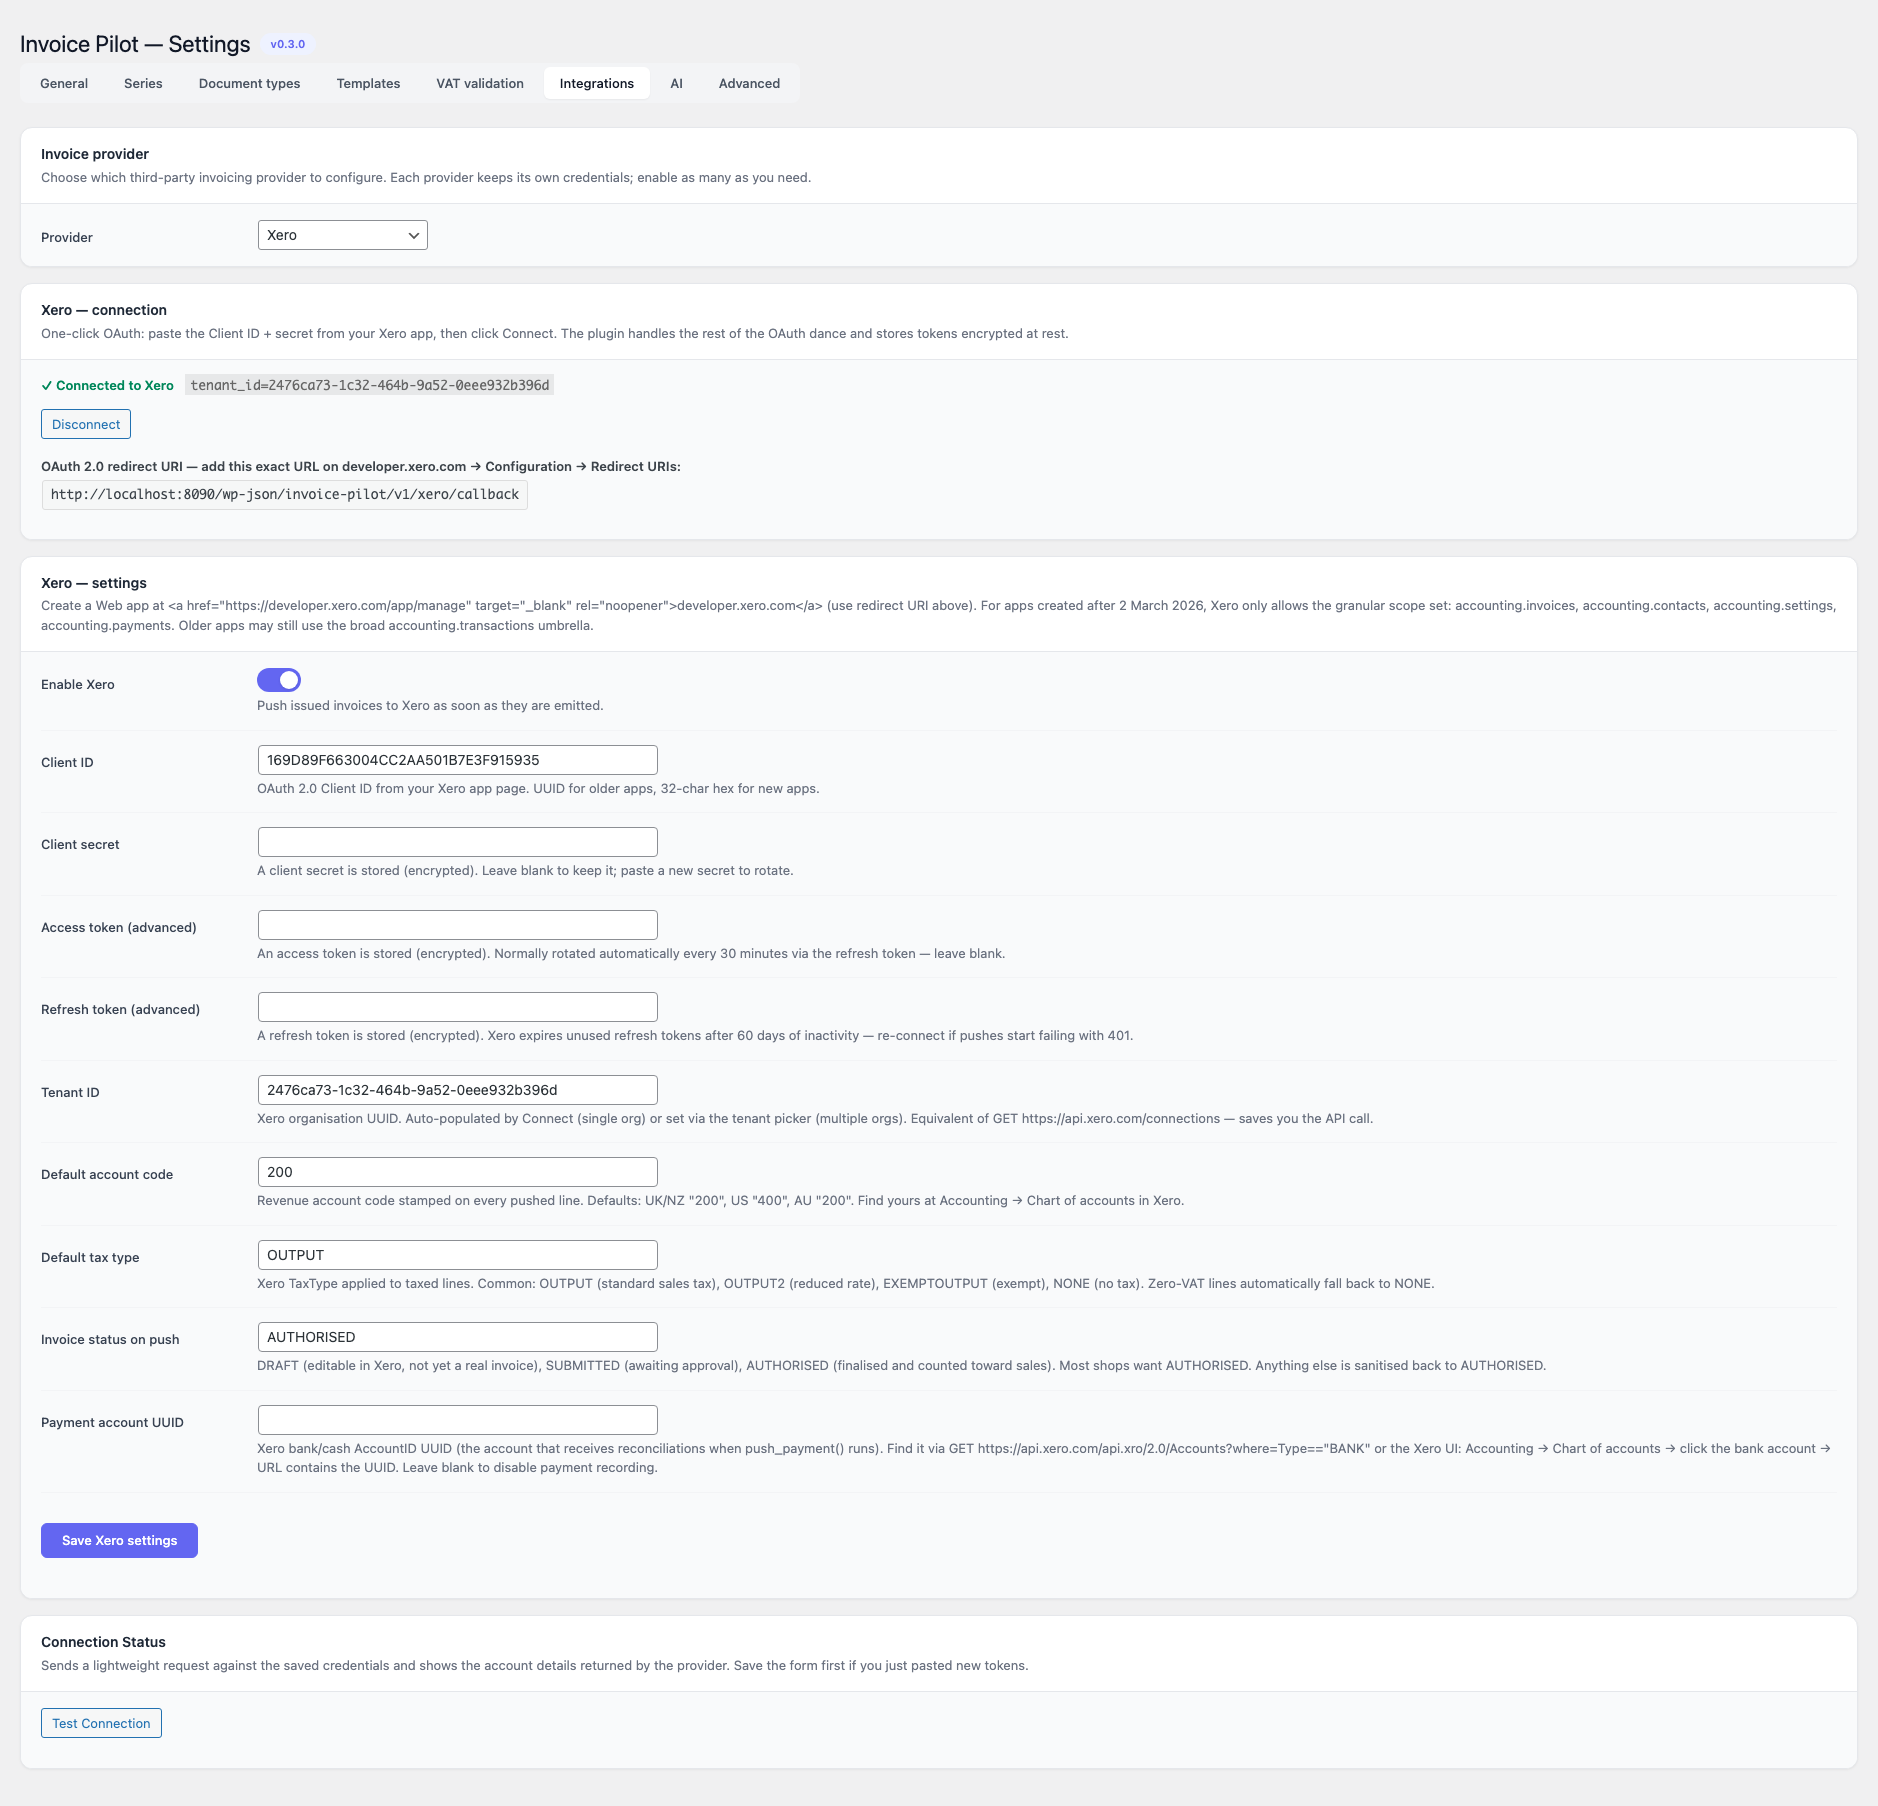Image resolution: width=1878 pixels, height=1806 pixels.
Task: Open the Provider dropdown showing Xero
Action: [343, 235]
